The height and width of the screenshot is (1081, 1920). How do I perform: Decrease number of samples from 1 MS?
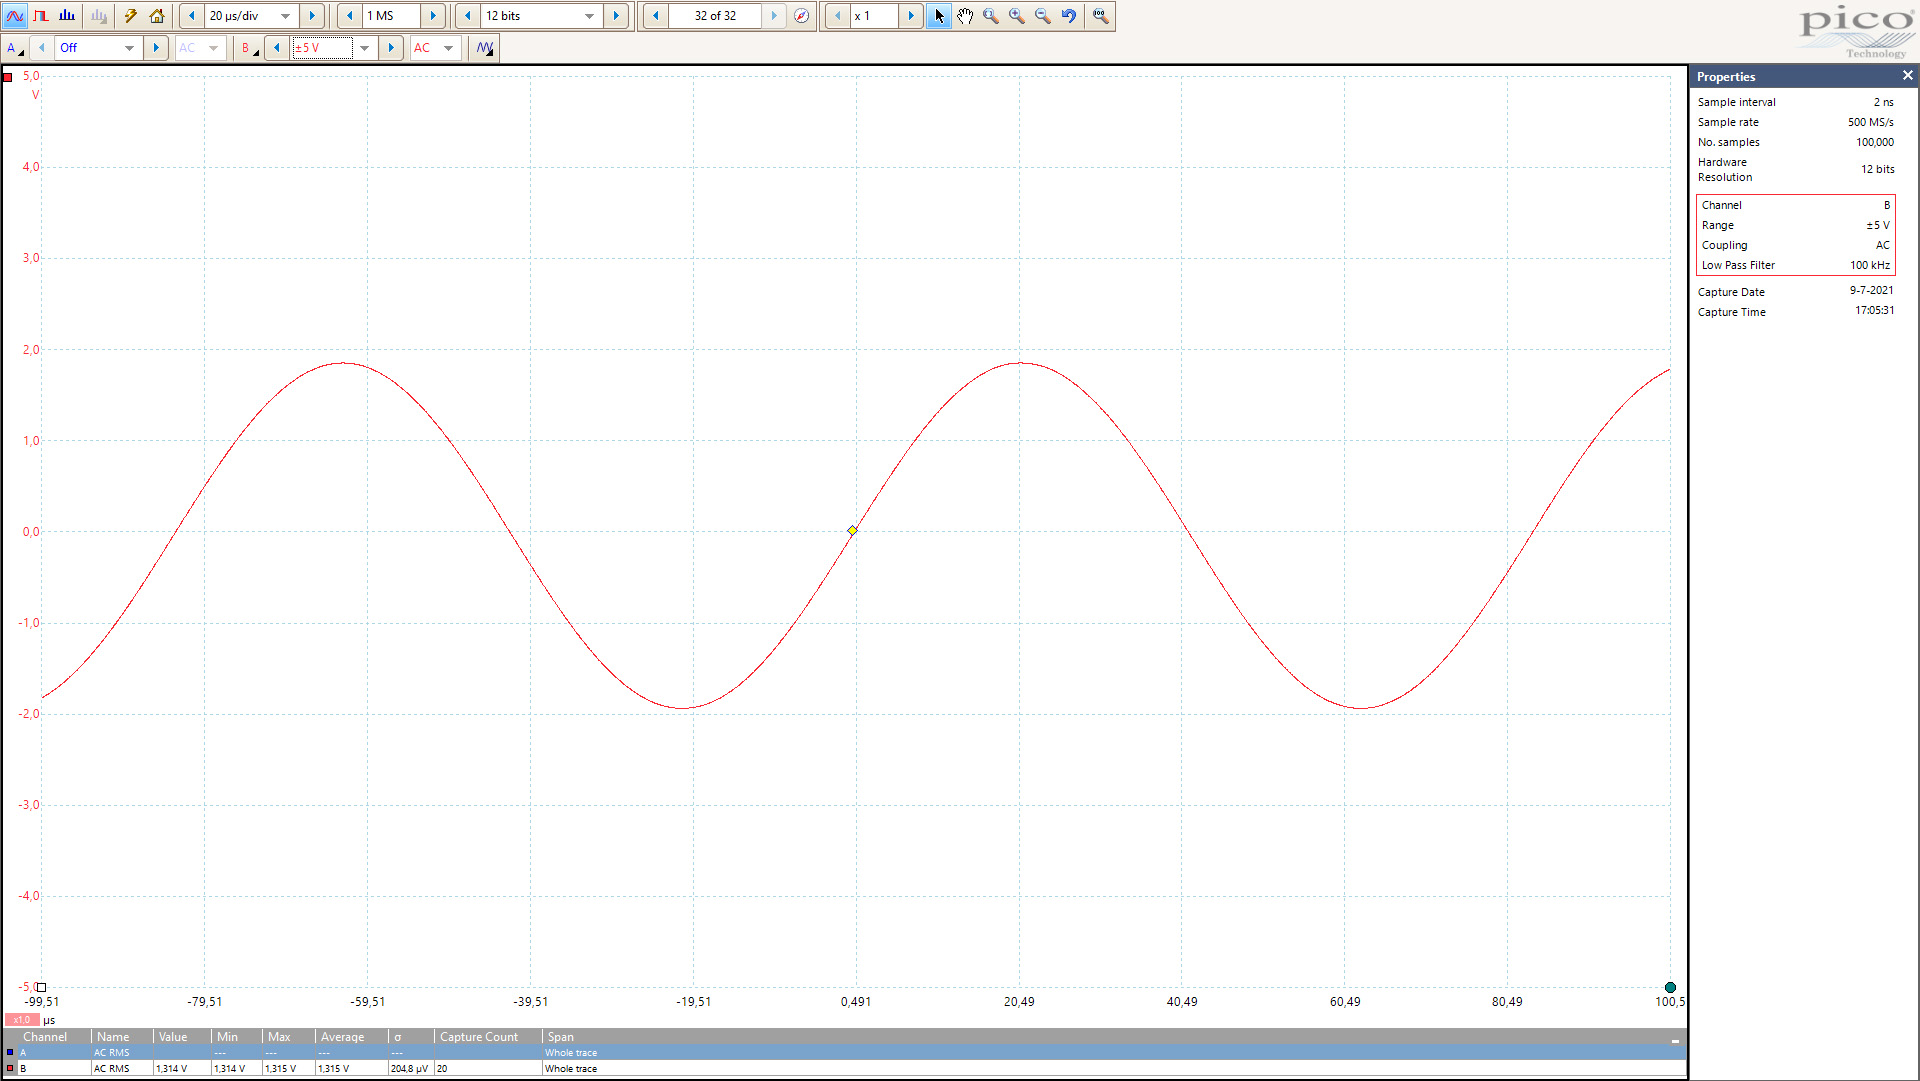(x=350, y=16)
